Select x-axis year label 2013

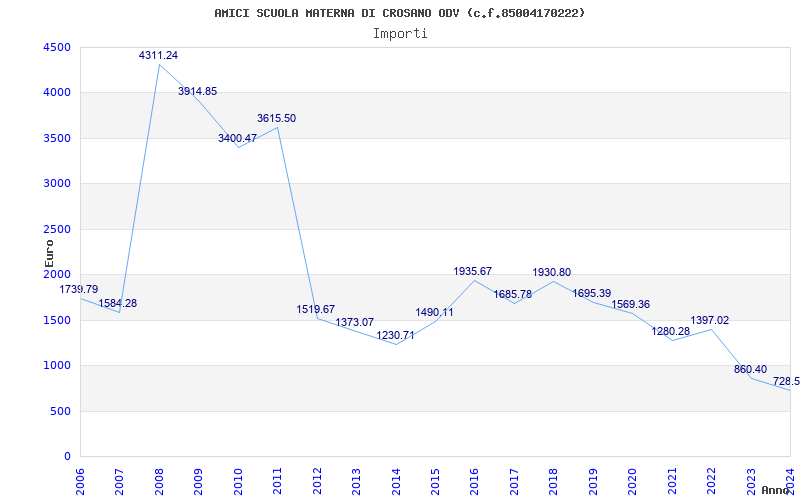click(356, 481)
